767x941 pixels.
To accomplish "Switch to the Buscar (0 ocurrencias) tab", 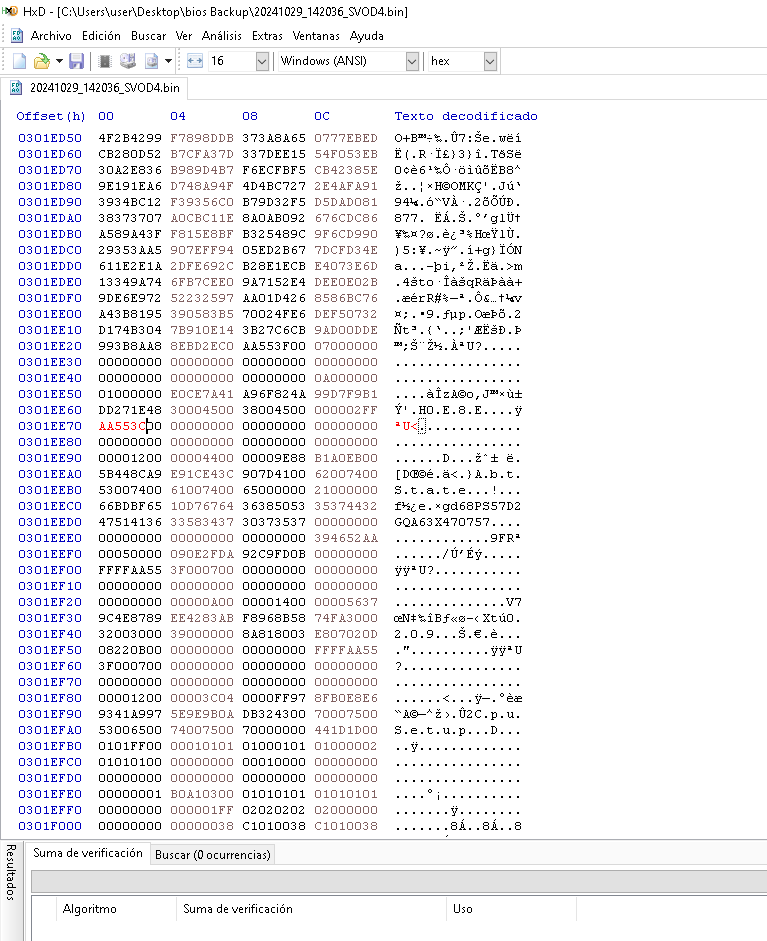I will (x=212, y=855).
